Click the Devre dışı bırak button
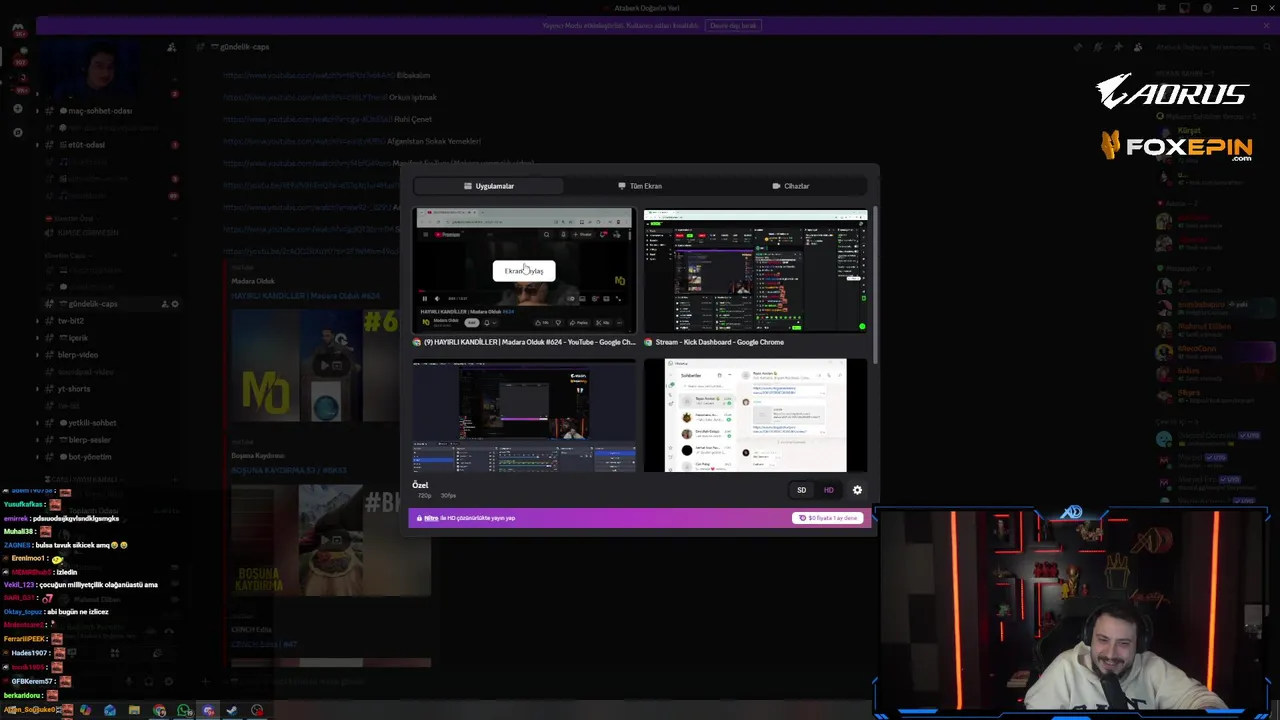 coord(733,25)
